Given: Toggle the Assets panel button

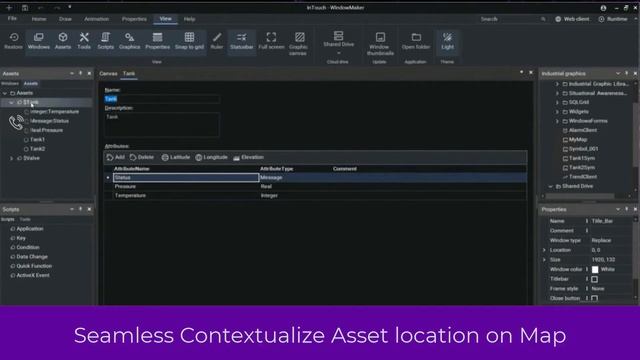Looking at the screenshot, I should [x=63, y=41].
